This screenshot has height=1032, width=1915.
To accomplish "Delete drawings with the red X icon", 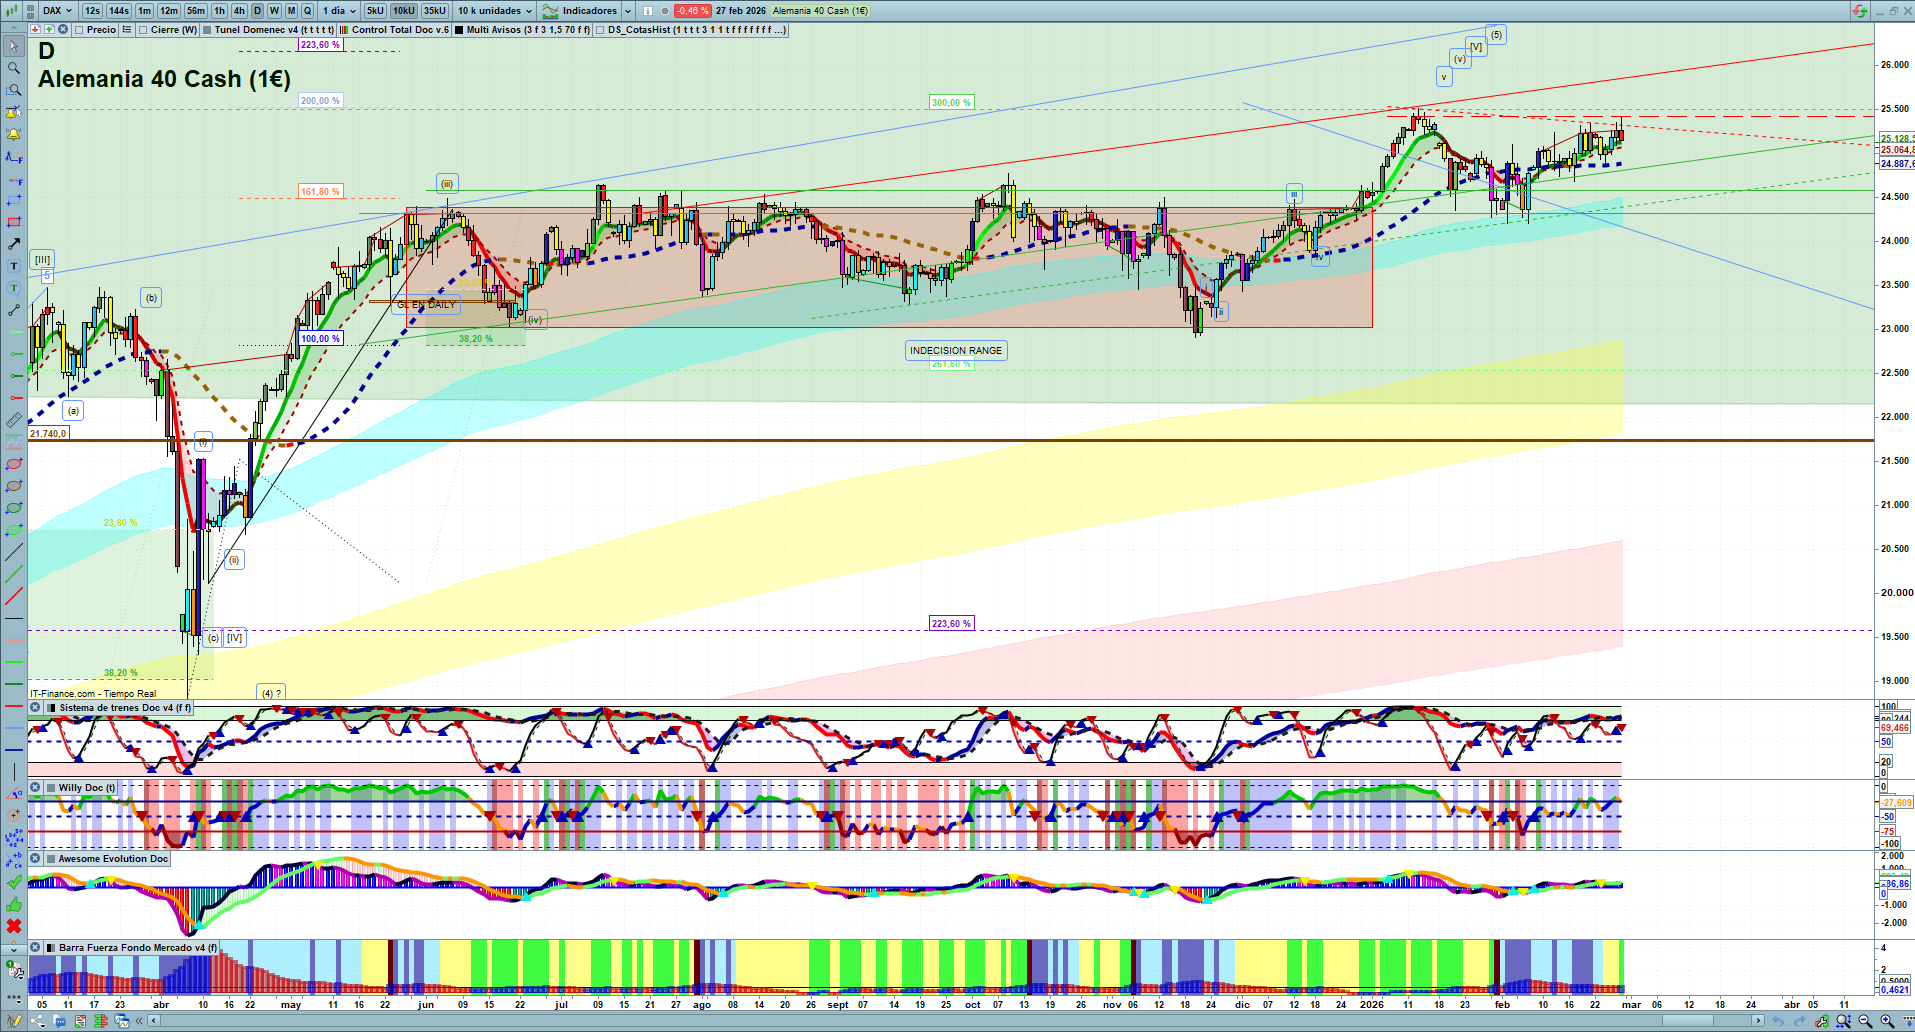I will pos(14,926).
